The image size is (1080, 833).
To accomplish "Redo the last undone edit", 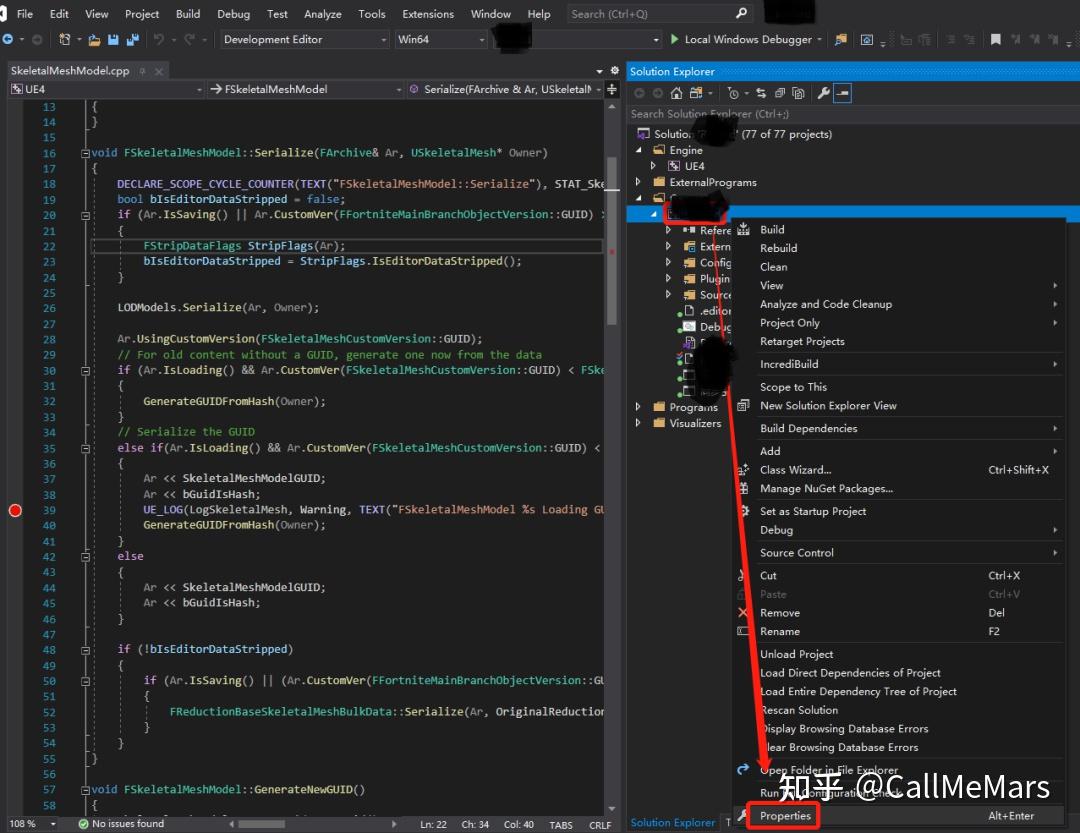I will (189, 40).
